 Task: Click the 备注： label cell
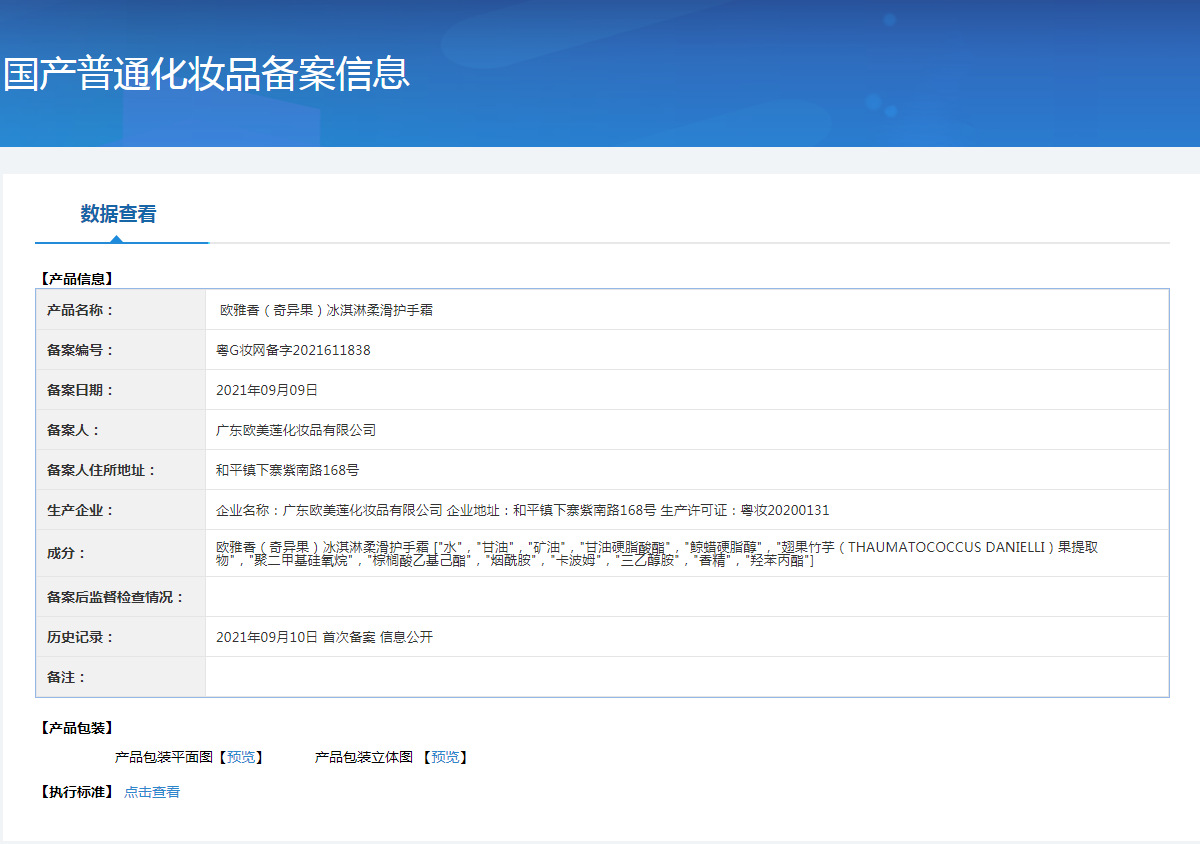tap(121, 677)
